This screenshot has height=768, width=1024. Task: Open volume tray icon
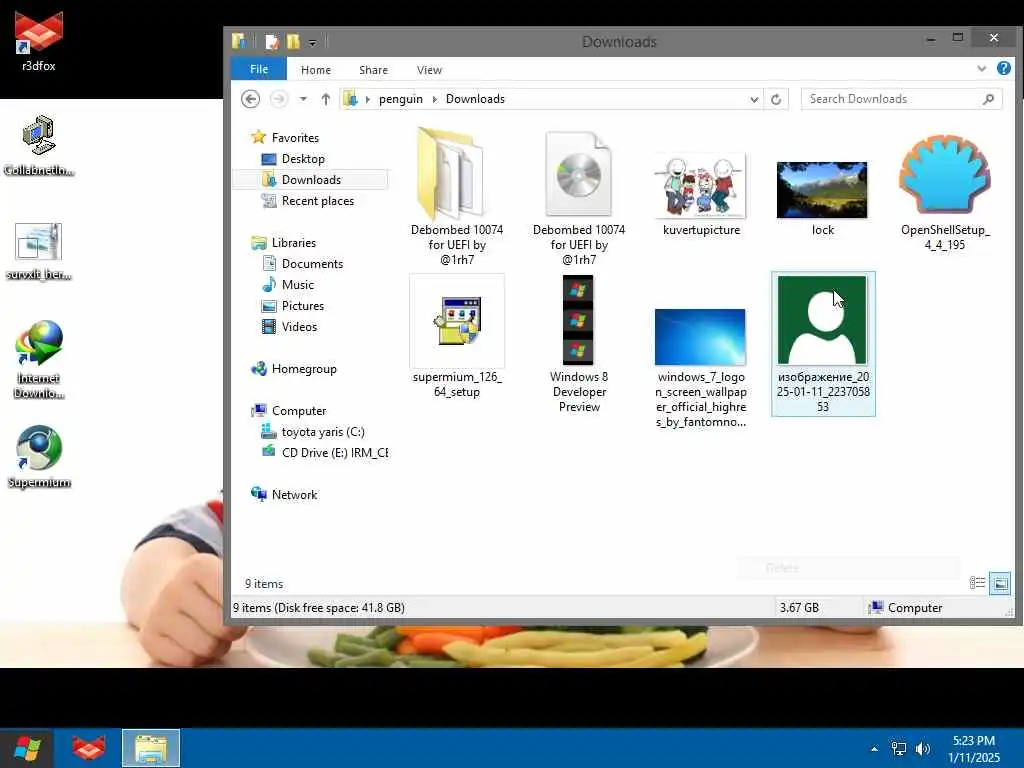(923, 749)
